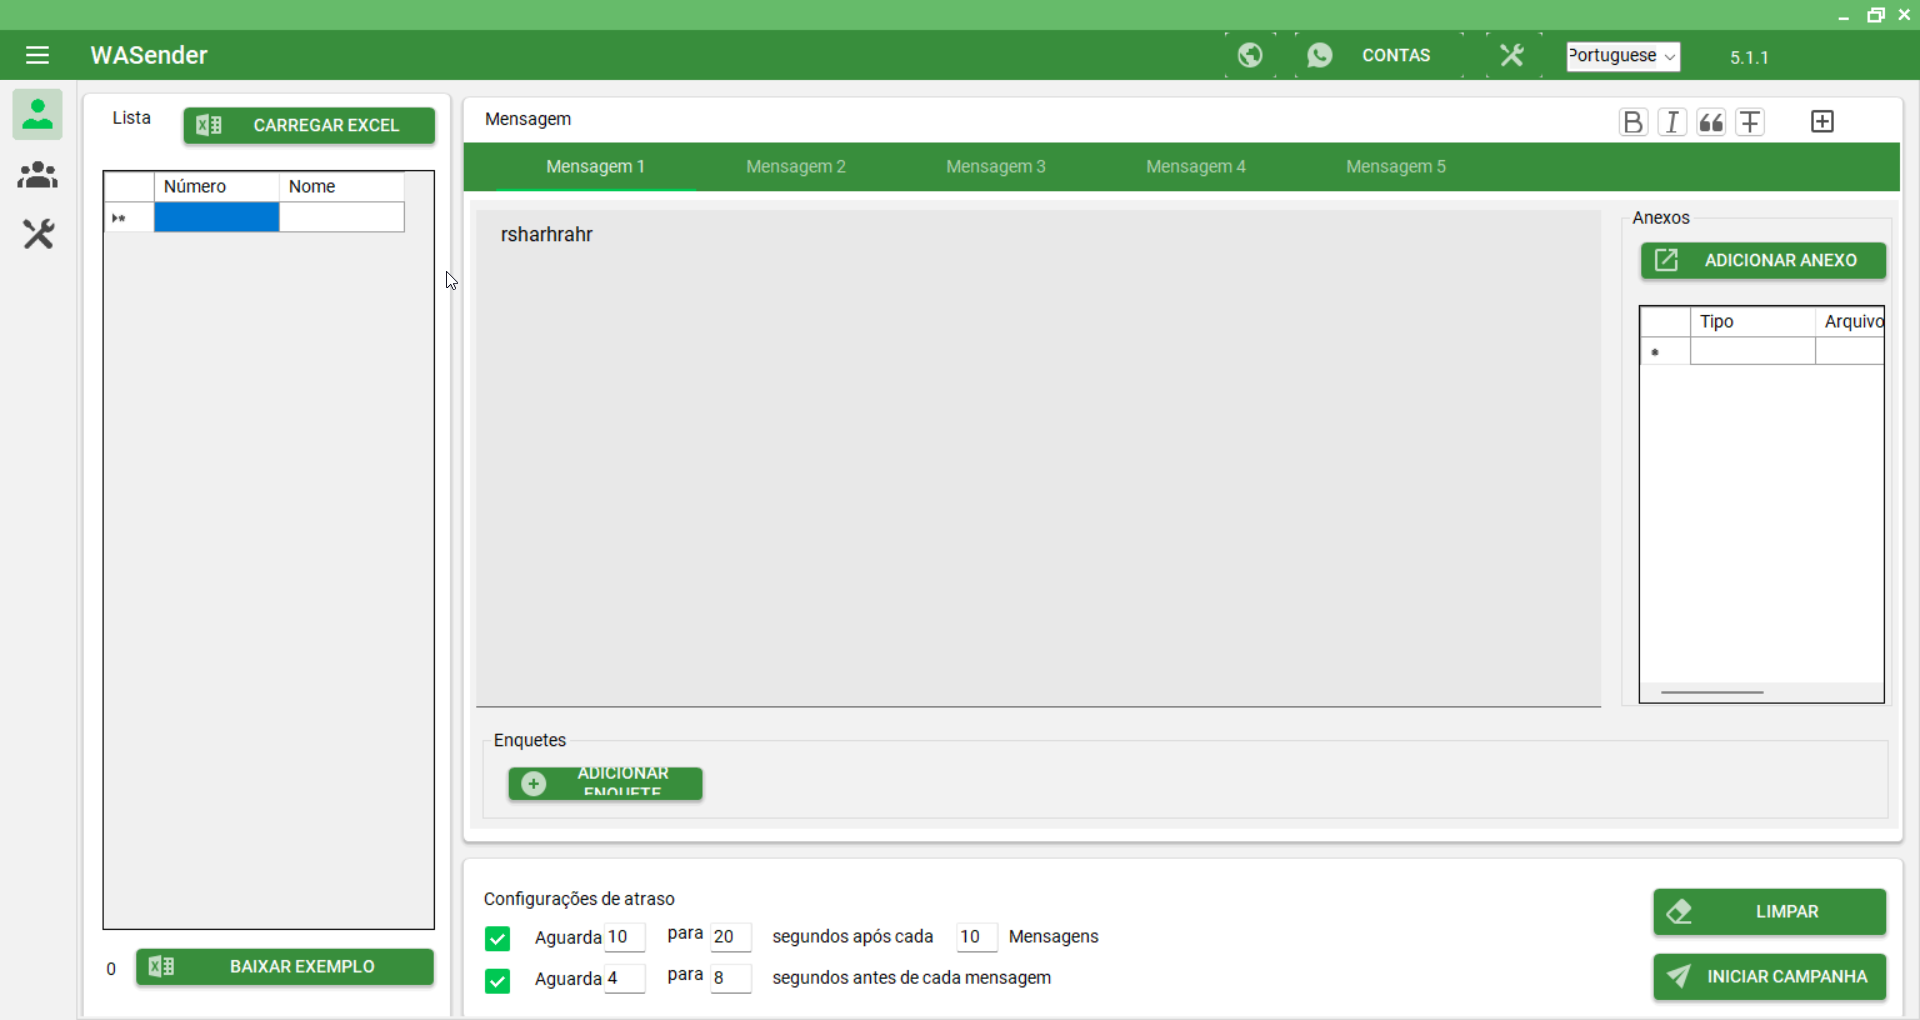Click LIMPAR button
Image resolution: width=1920 pixels, height=1020 pixels.
click(1769, 912)
